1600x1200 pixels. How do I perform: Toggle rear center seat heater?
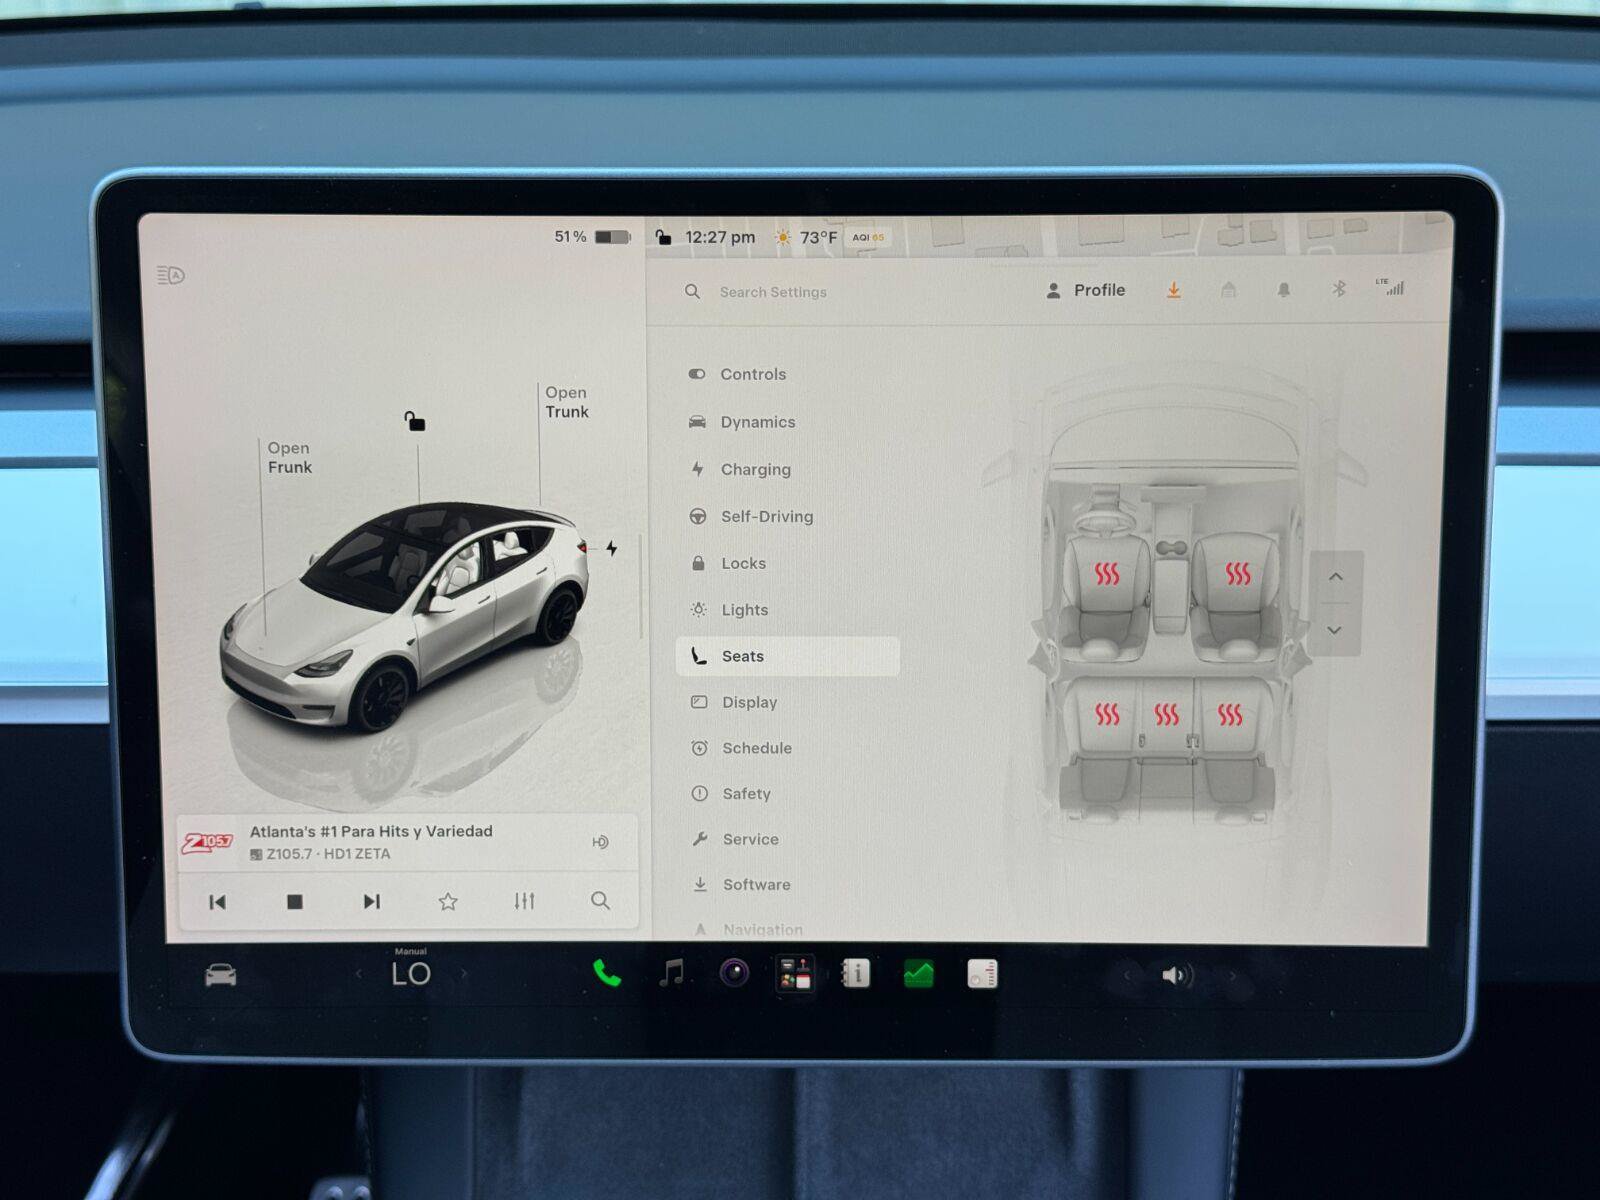tap(1166, 714)
